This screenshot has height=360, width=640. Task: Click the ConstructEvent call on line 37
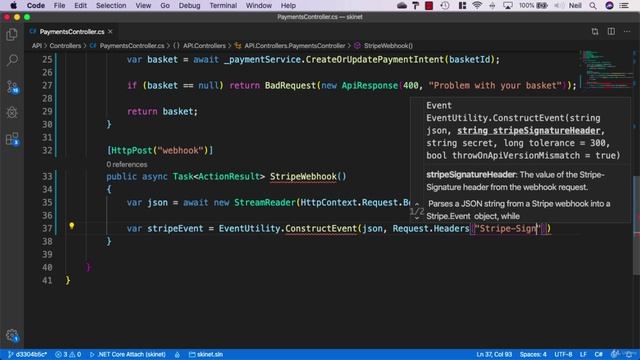[321, 229]
